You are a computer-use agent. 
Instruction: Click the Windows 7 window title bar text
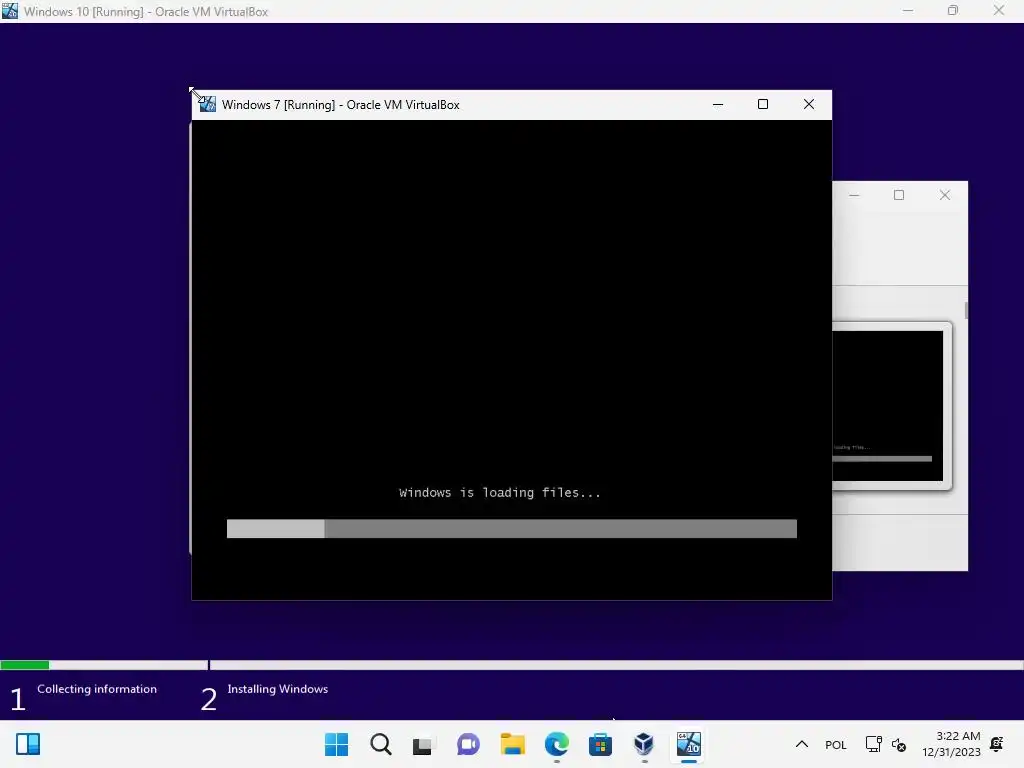(341, 105)
